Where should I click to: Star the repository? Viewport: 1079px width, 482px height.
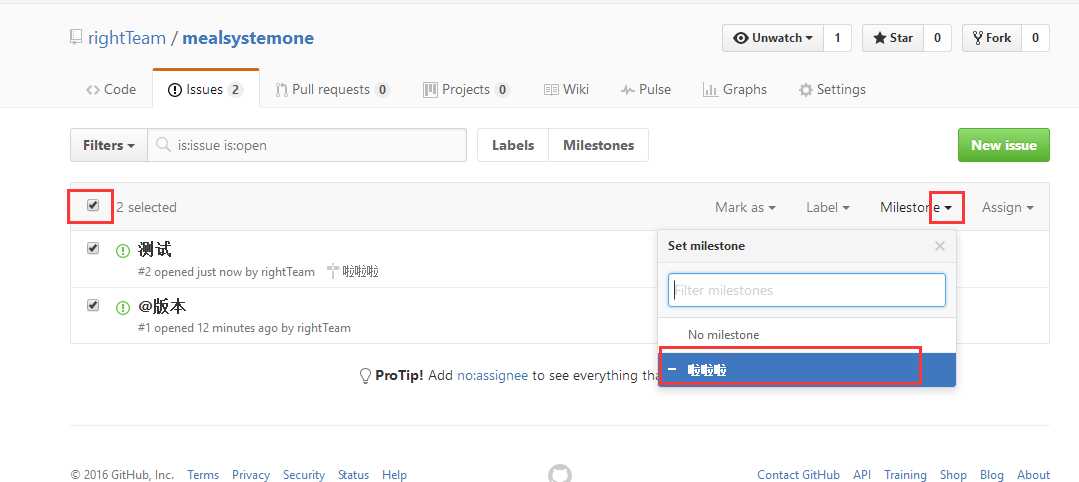[x=893, y=38]
